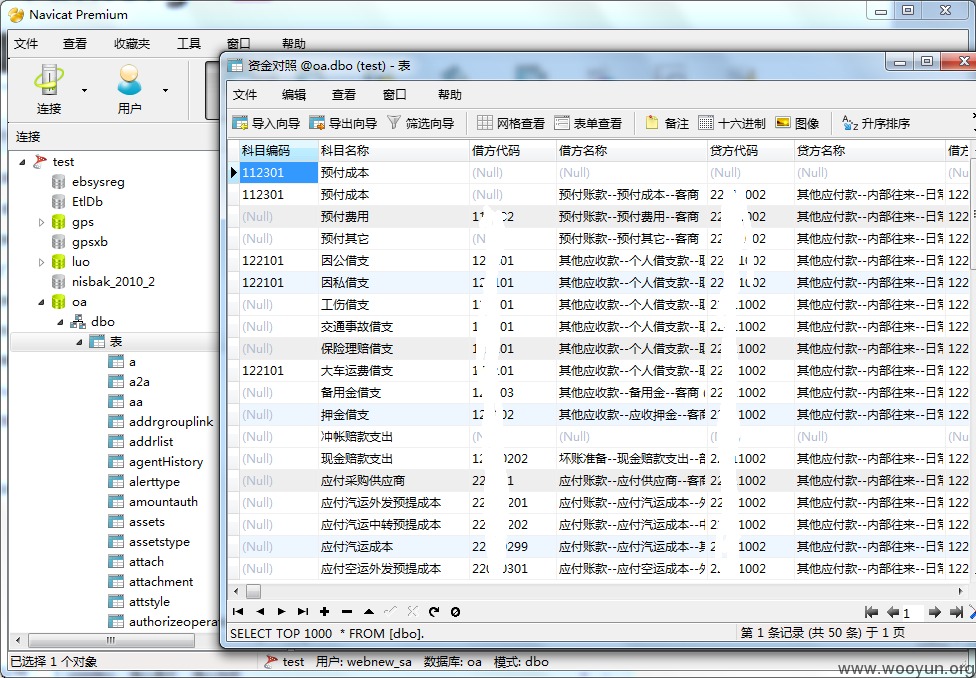Open 导入向导 import wizard
Screen dimensions: 976x678
point(266,123)
